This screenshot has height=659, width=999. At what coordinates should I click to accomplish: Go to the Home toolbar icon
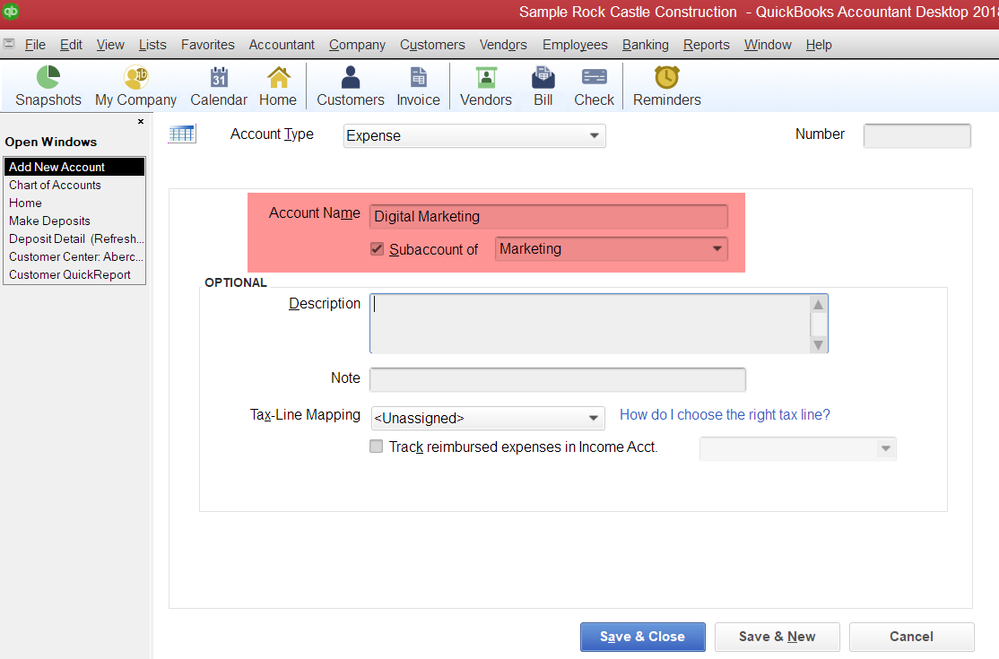click(278, 87)
